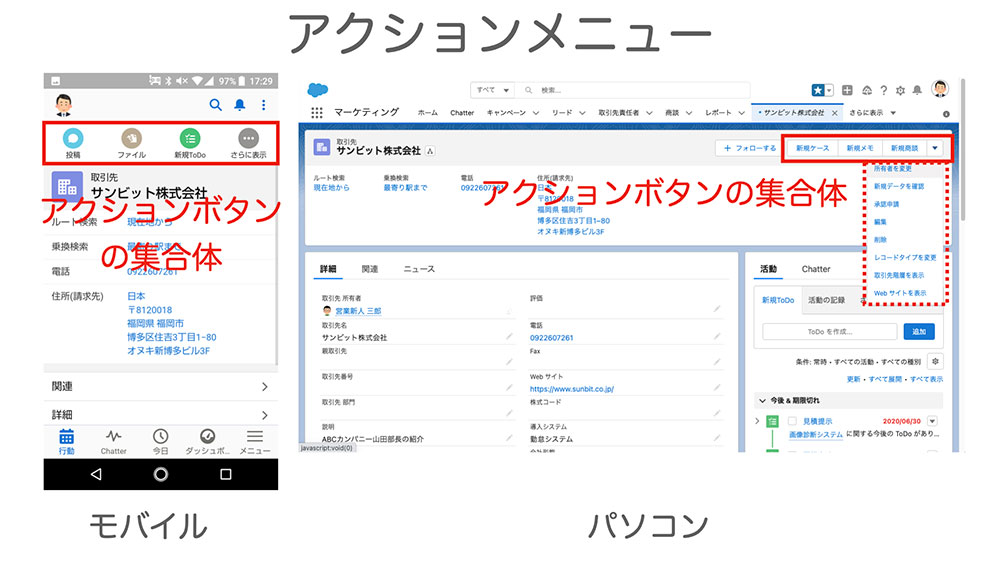
Task: Click the 新規商談 button
Action: [x=904, y=148]
